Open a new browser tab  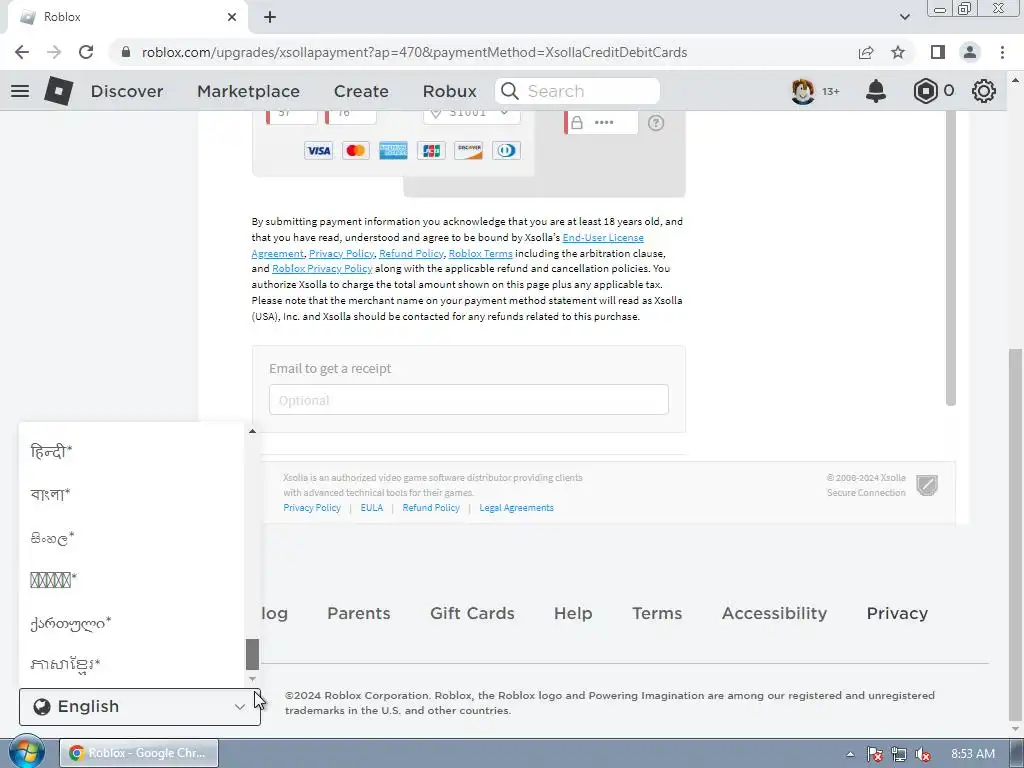270,17
